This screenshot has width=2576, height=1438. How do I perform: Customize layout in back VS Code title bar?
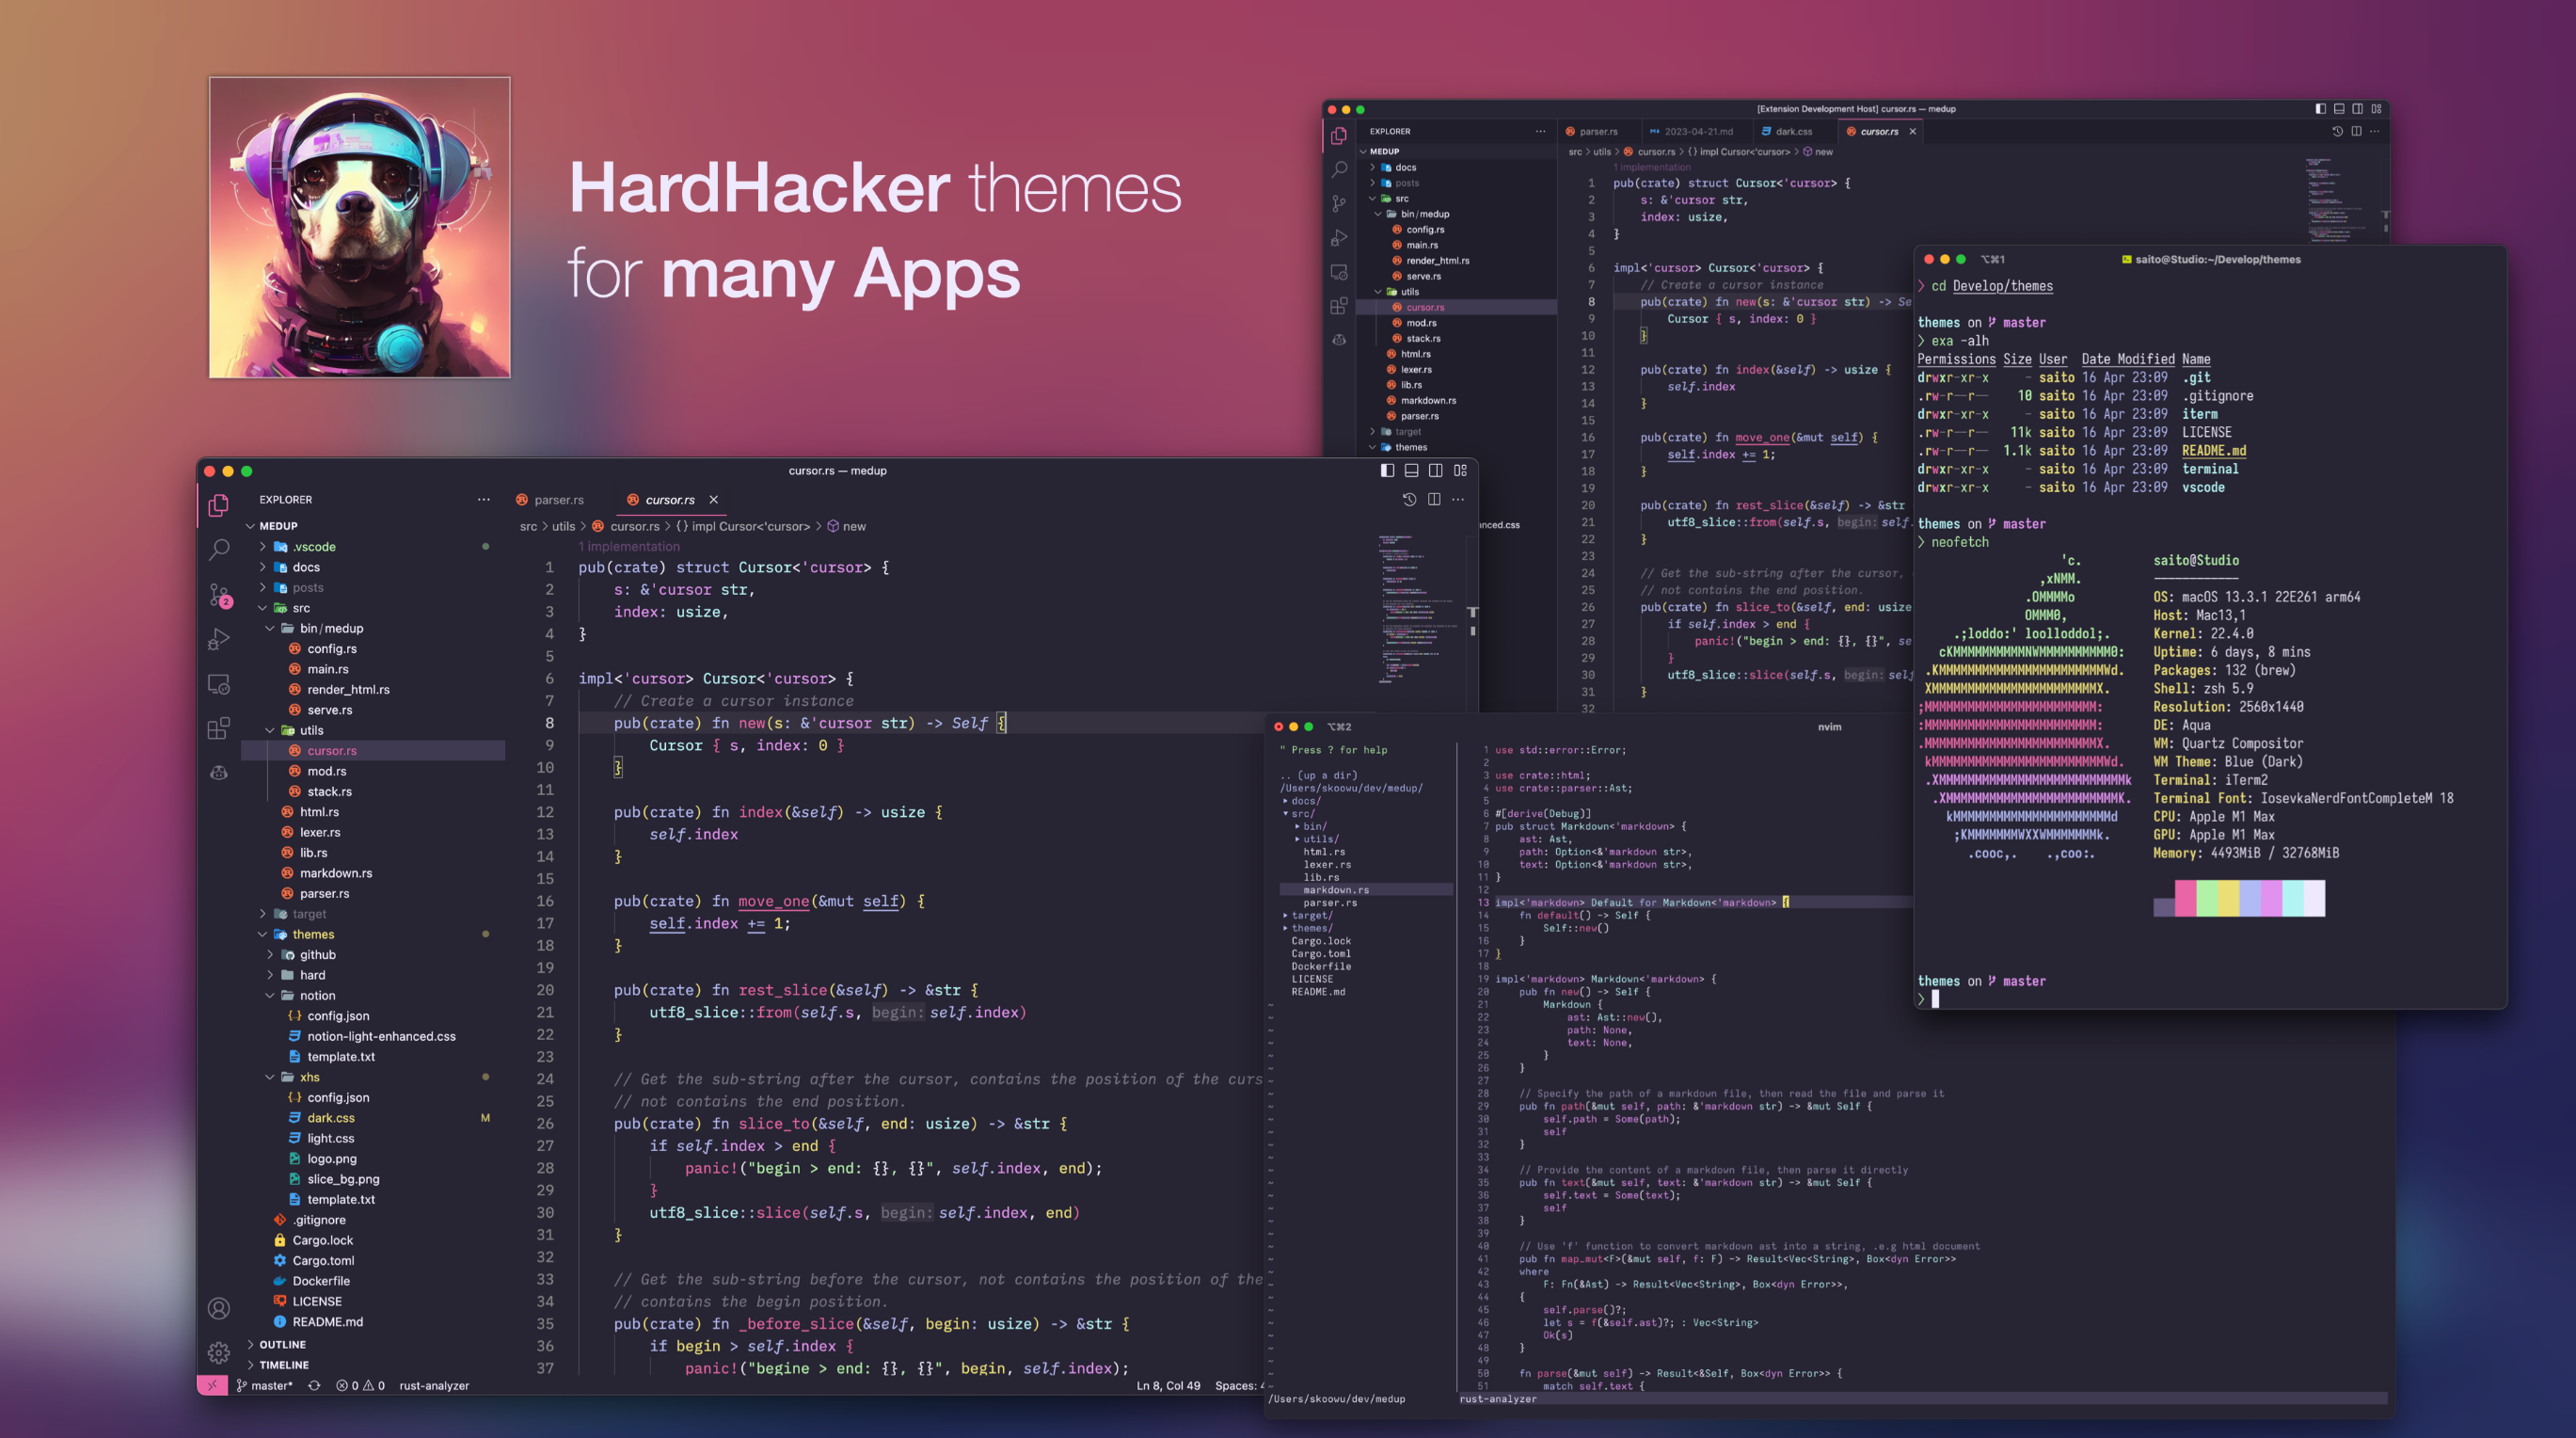2376,109
